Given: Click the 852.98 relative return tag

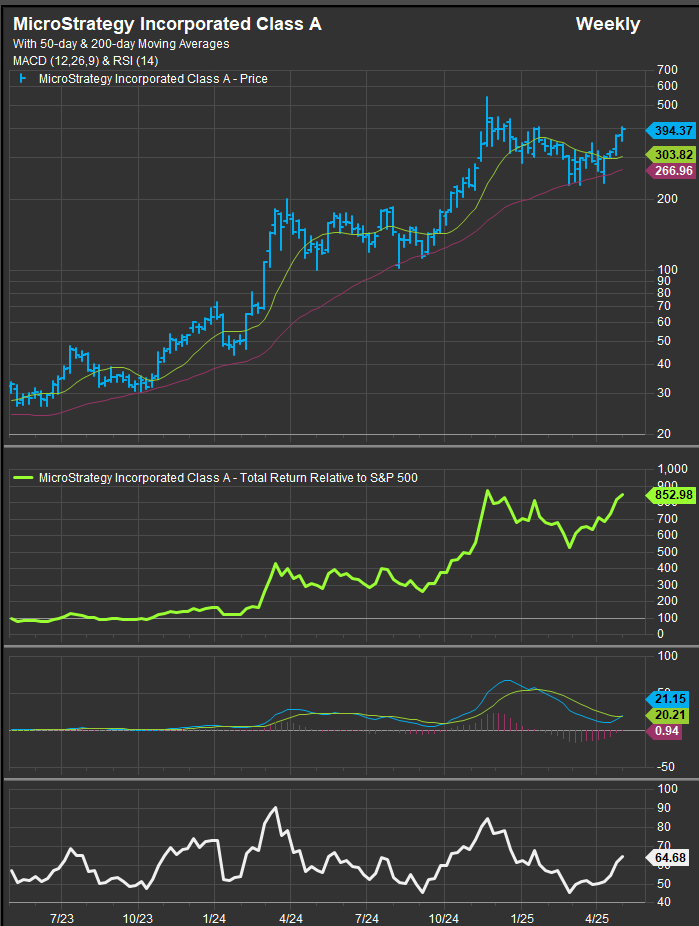Looking at the screenshot, I should coord(671,495).
